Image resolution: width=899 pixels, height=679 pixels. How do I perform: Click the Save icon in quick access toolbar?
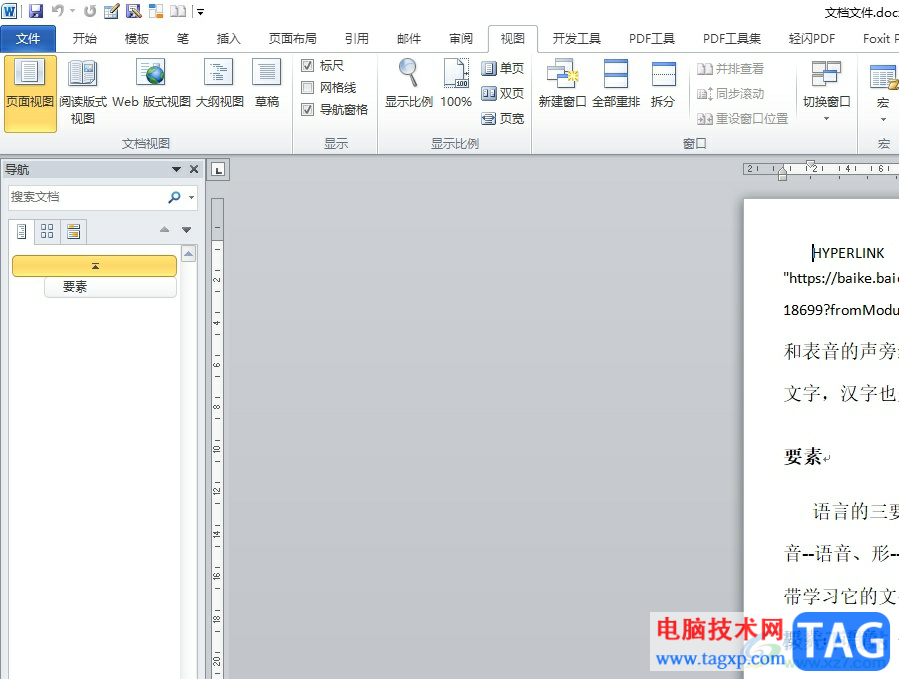(36, 11)
